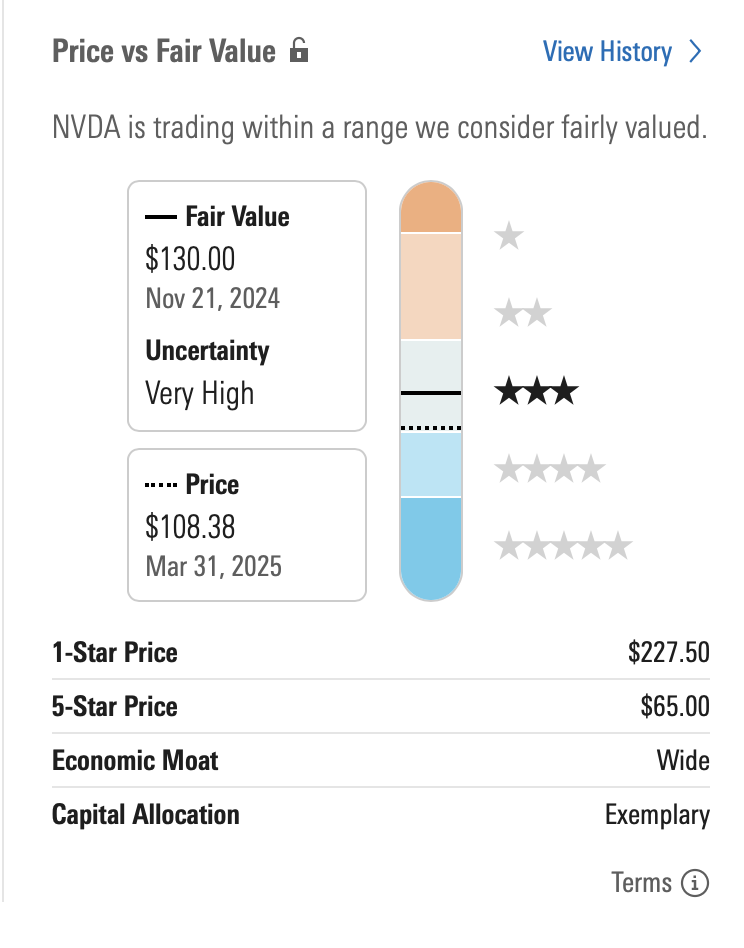Screen dimensions: 744x948
Task: Click the four-star rating icon
Action: (x=550, y=468)
